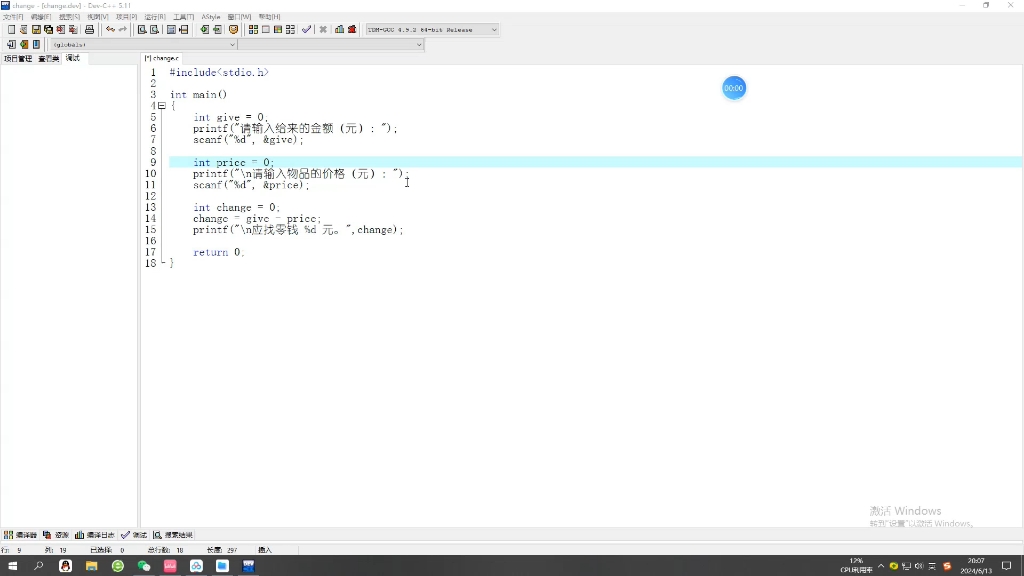Open Replace using the toolbar icon

click(154, 29)
